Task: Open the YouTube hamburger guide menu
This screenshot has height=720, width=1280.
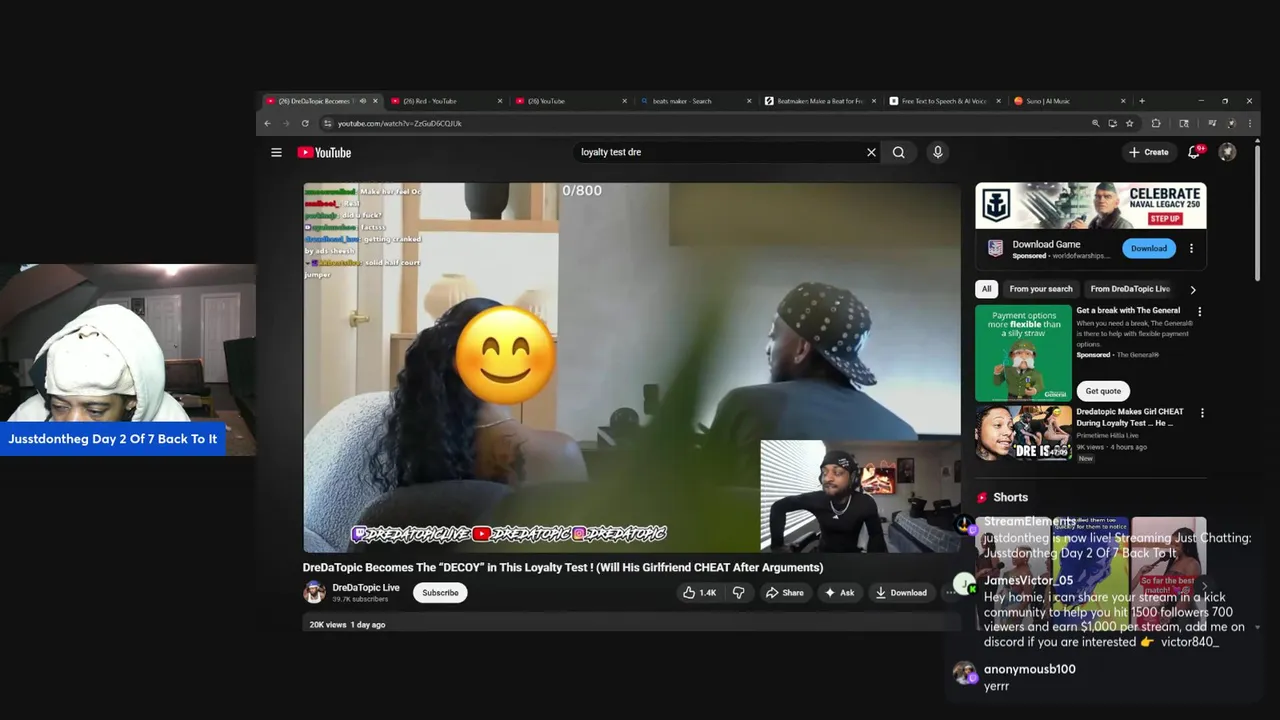Action: (276, 152)
